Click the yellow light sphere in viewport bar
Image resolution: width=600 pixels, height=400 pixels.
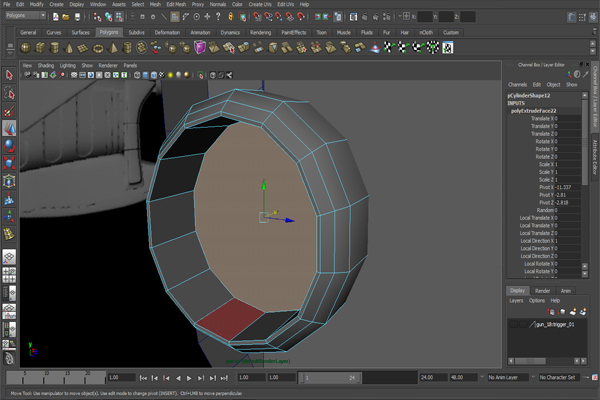(170, 75)
